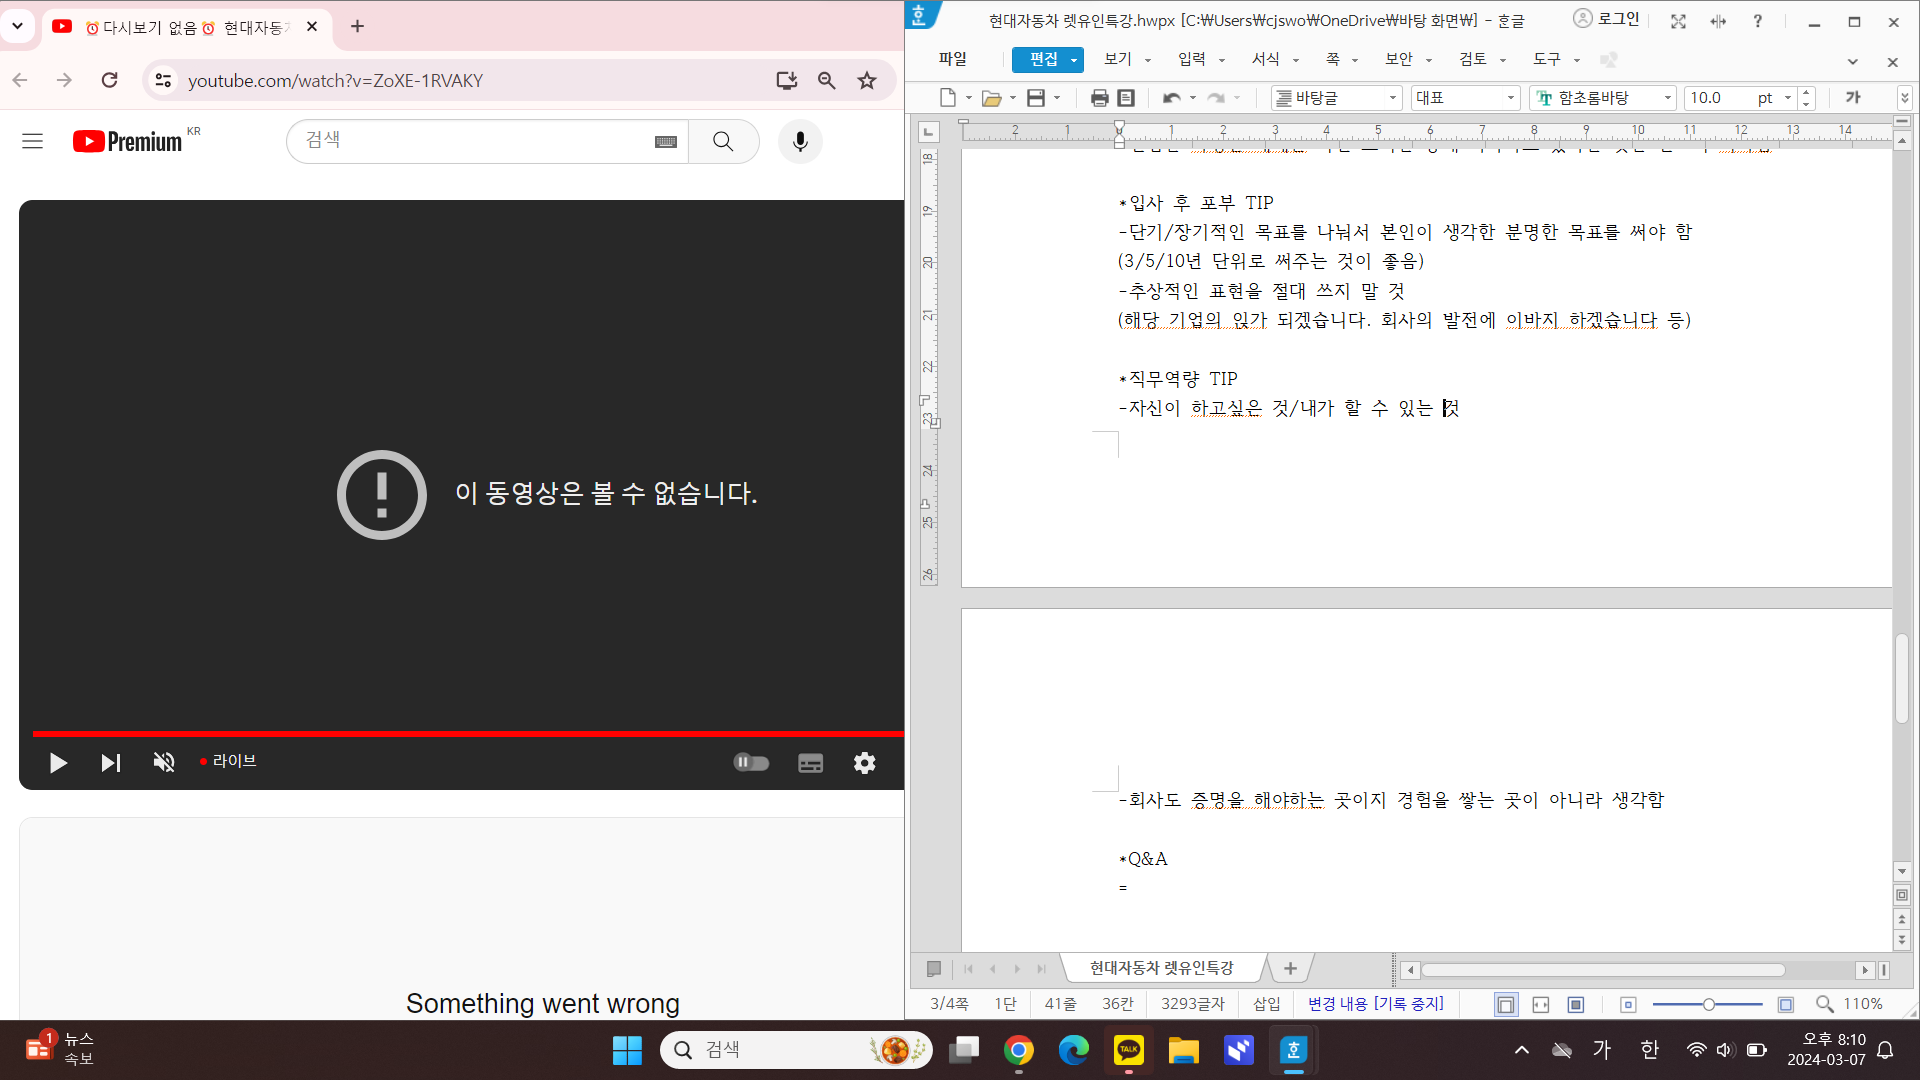Click the Save document icon
This screenshot has height=1080, width=1920.
1035,98
